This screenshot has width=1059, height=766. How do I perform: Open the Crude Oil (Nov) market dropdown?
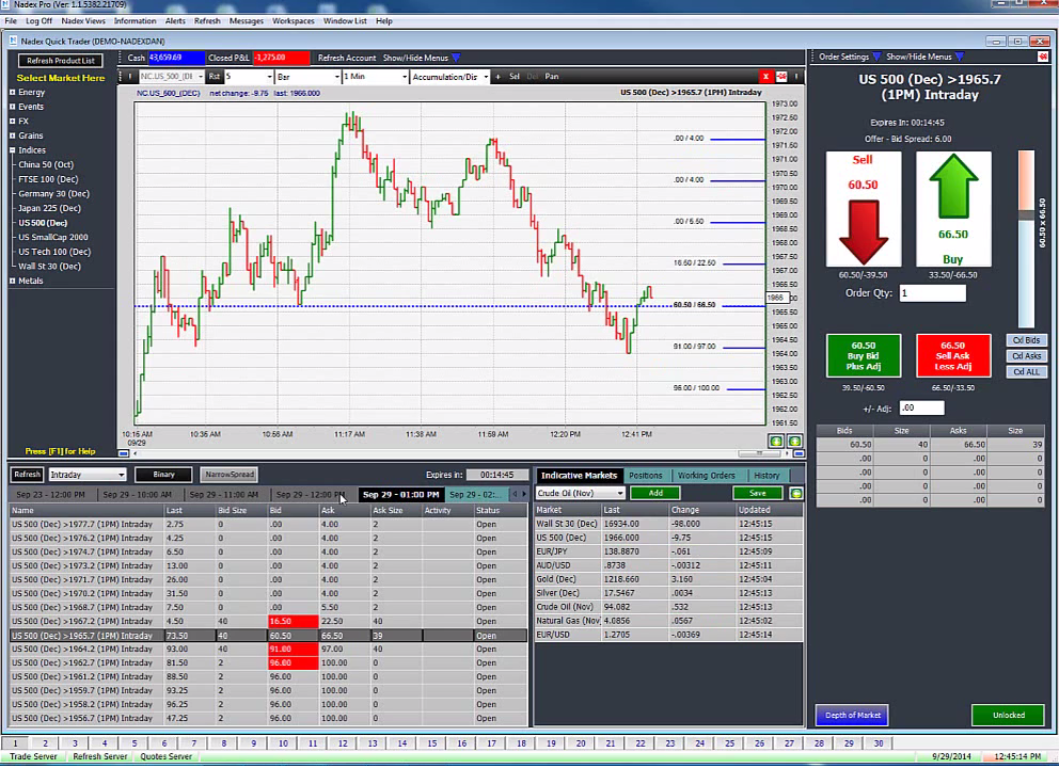point(580,493)
